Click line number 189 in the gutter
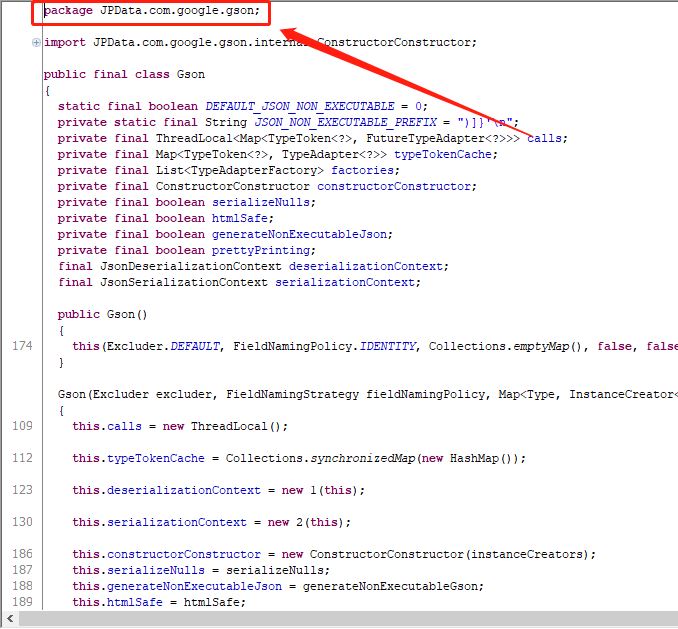Image resolution: width=678 pixels, height=629 pixels. 22,602
